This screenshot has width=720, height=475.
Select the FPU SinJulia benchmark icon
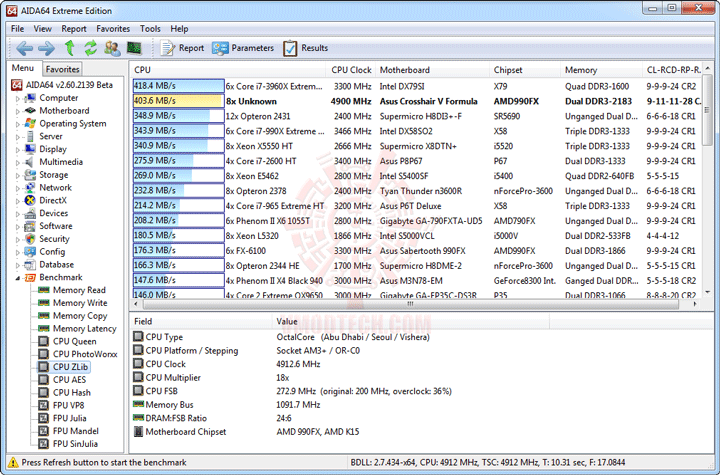[44, 444]
